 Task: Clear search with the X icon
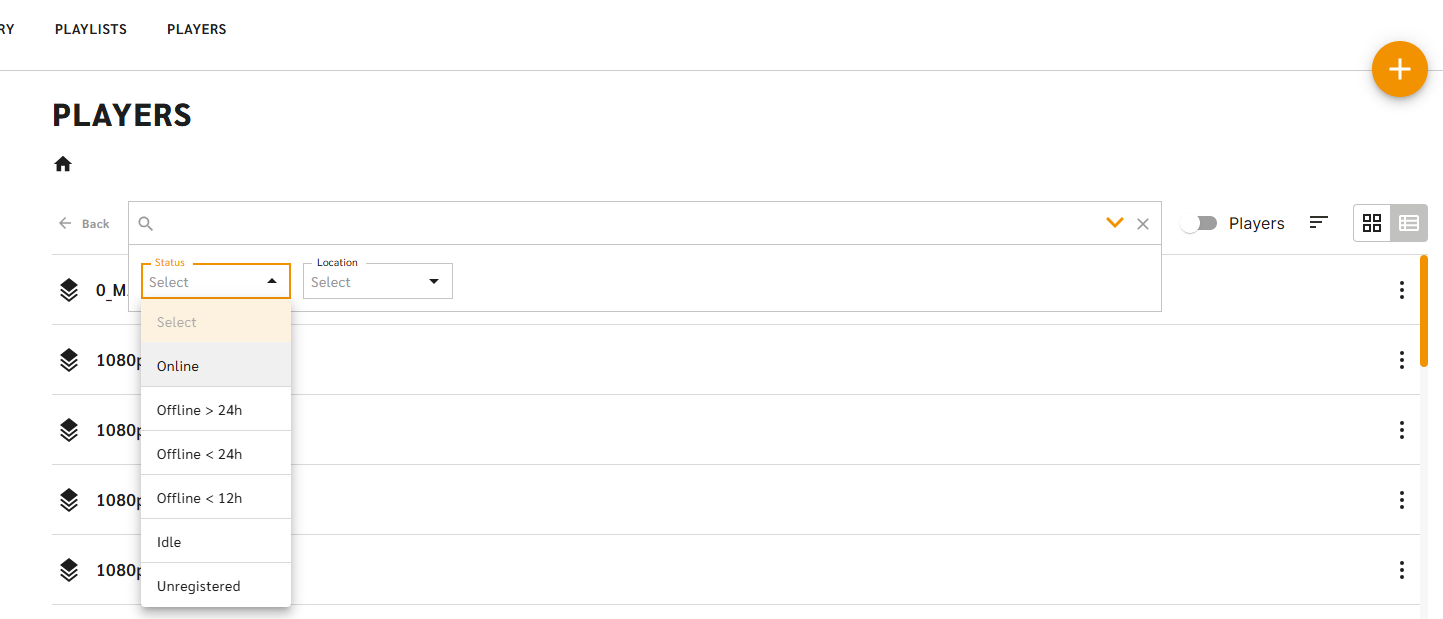[x=1143, y=224]
